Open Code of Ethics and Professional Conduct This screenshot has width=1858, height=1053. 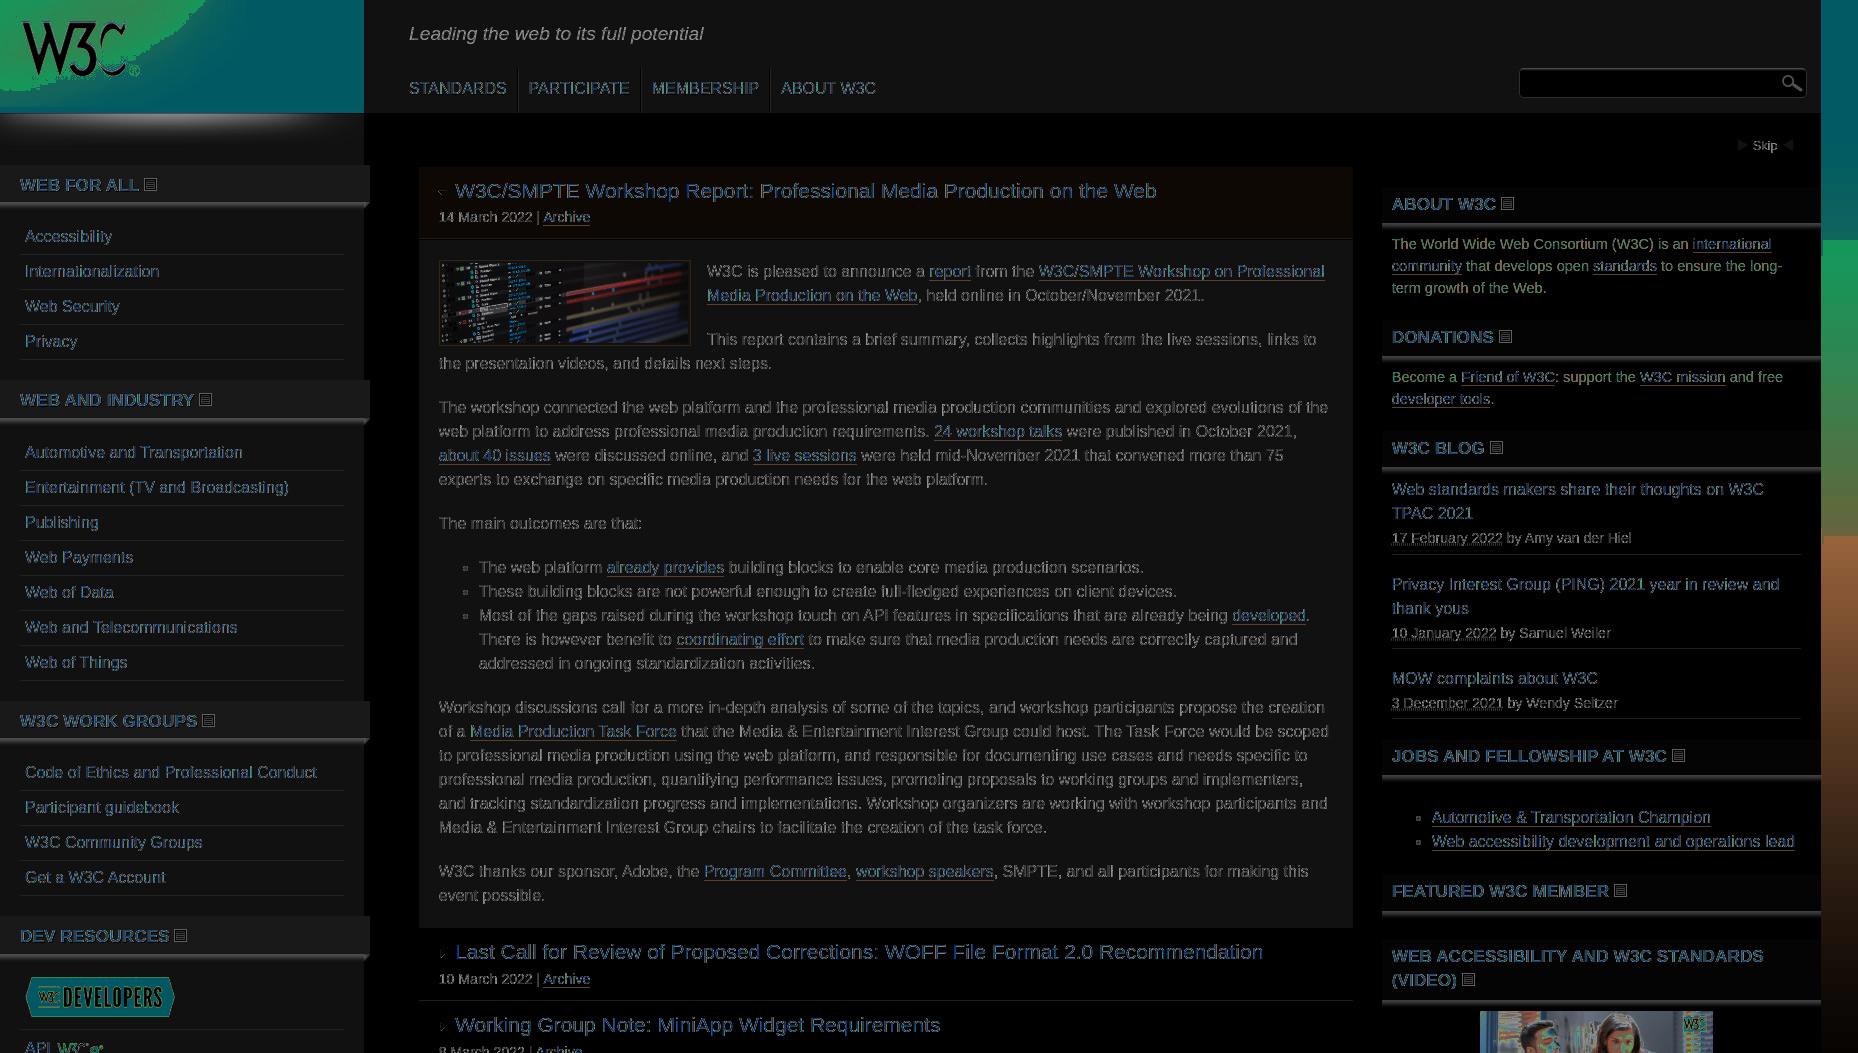(x=170, y=772)
